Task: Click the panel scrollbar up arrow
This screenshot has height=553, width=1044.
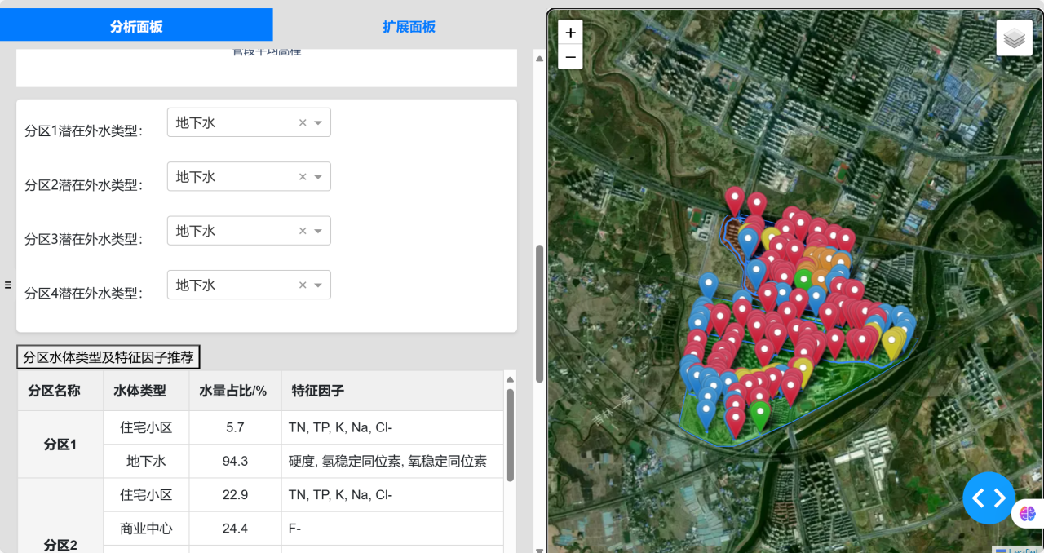Action: (x=539, y=59)
